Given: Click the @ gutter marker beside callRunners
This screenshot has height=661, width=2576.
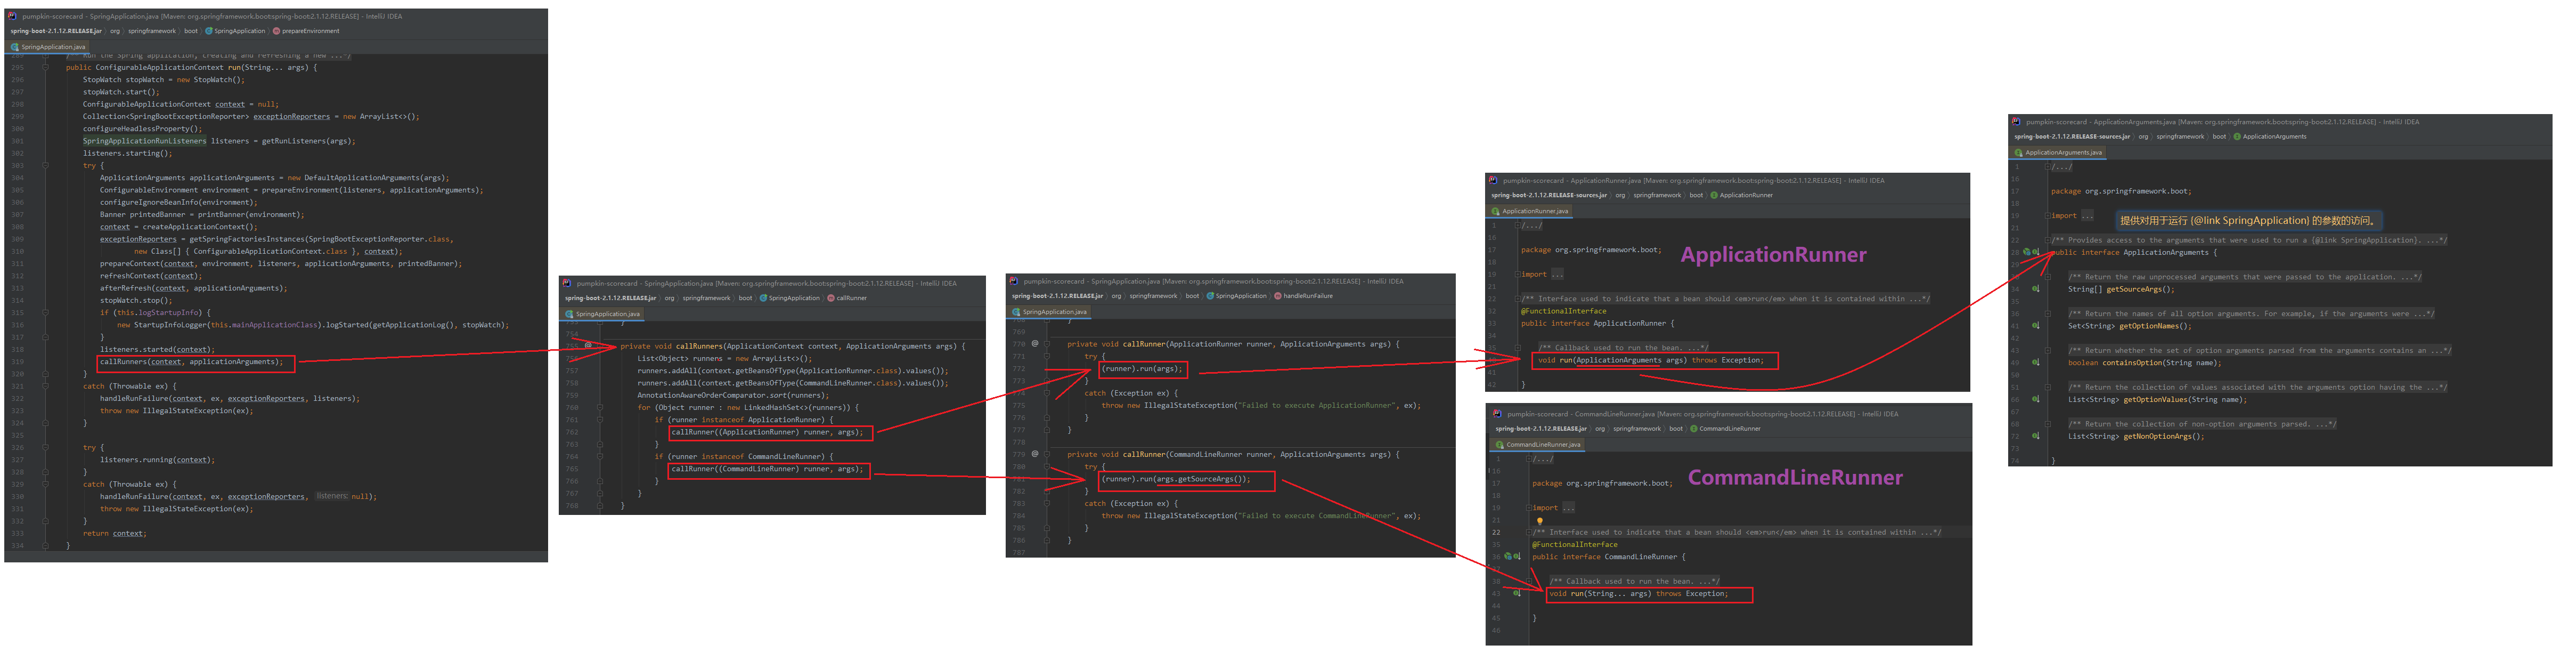Looking at the screenshot, I should (x=588, y=346).
